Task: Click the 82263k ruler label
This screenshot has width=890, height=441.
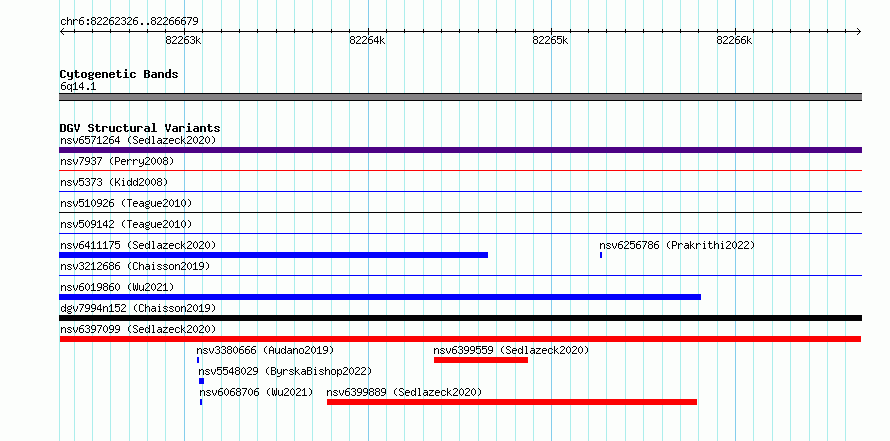Action: pyautogui.click(x=183, y=40)
